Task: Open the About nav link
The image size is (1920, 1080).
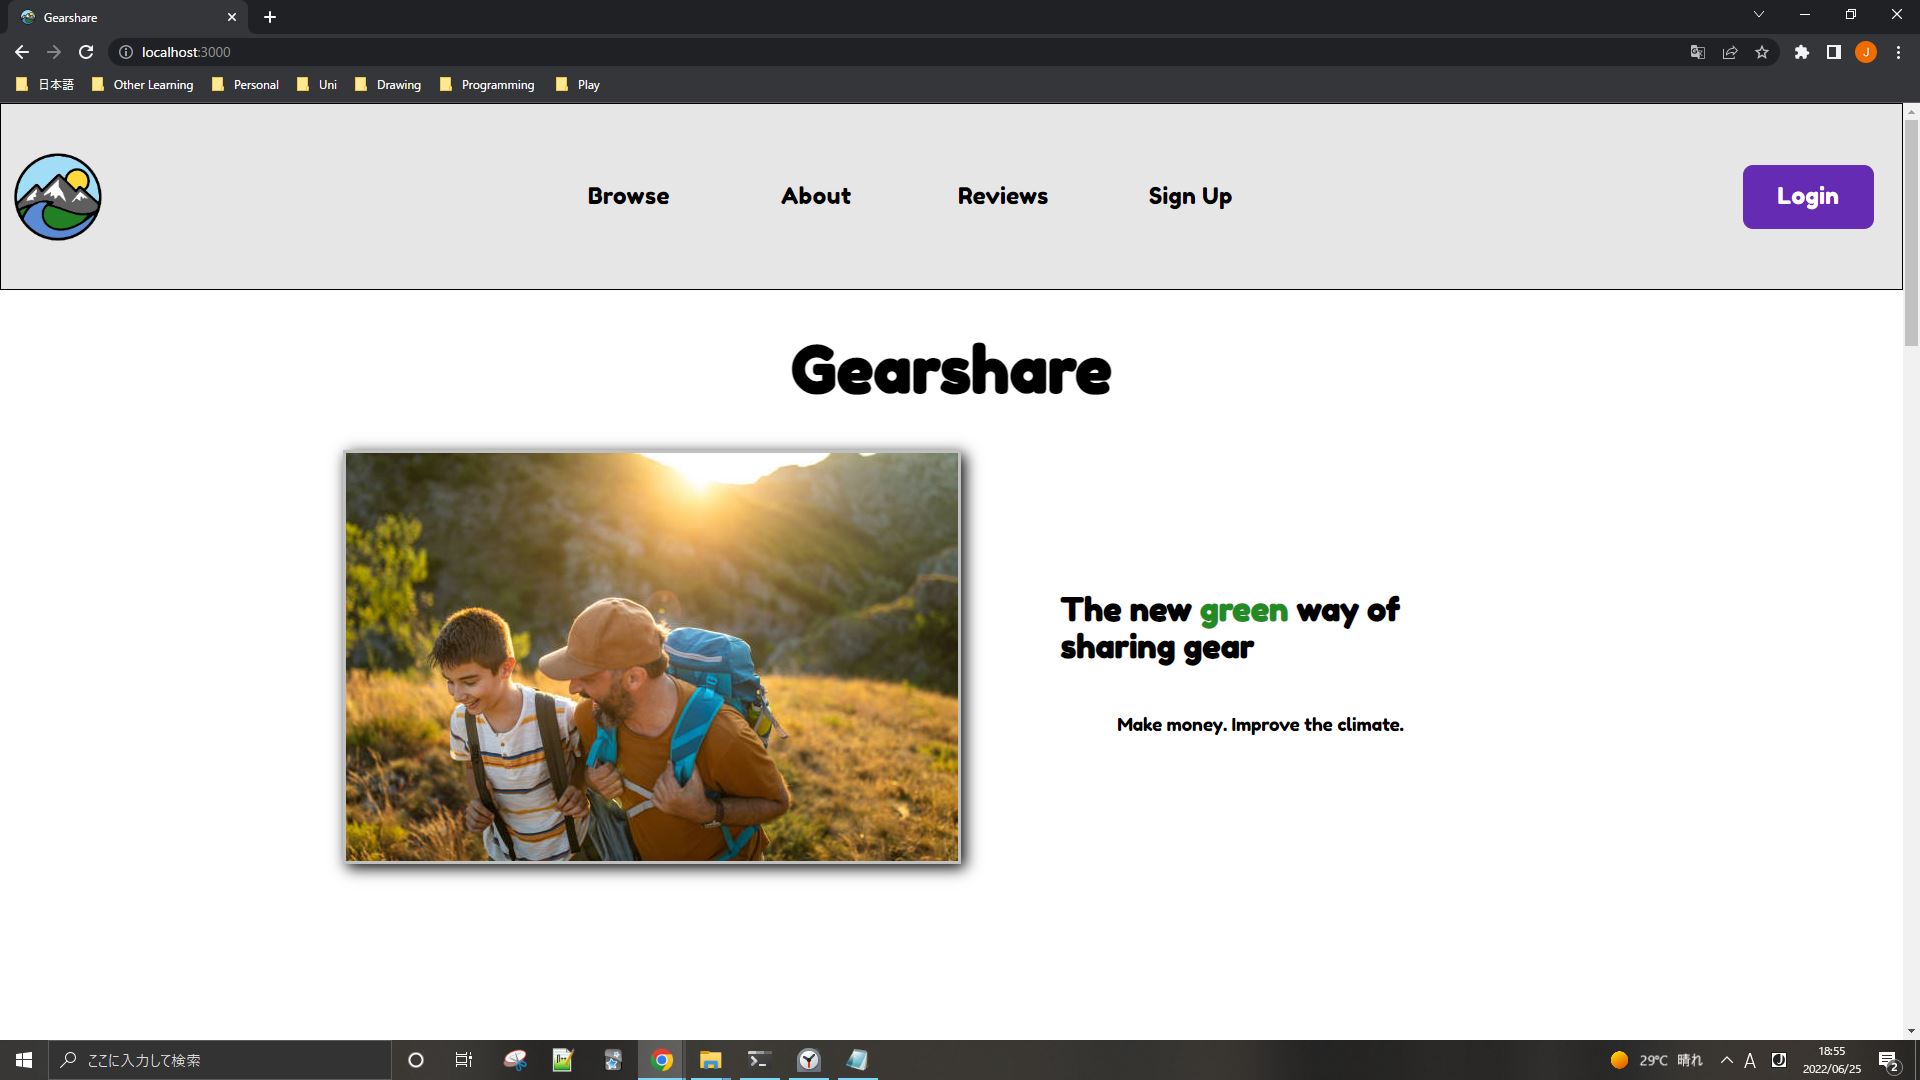Action: click(815, 196)
